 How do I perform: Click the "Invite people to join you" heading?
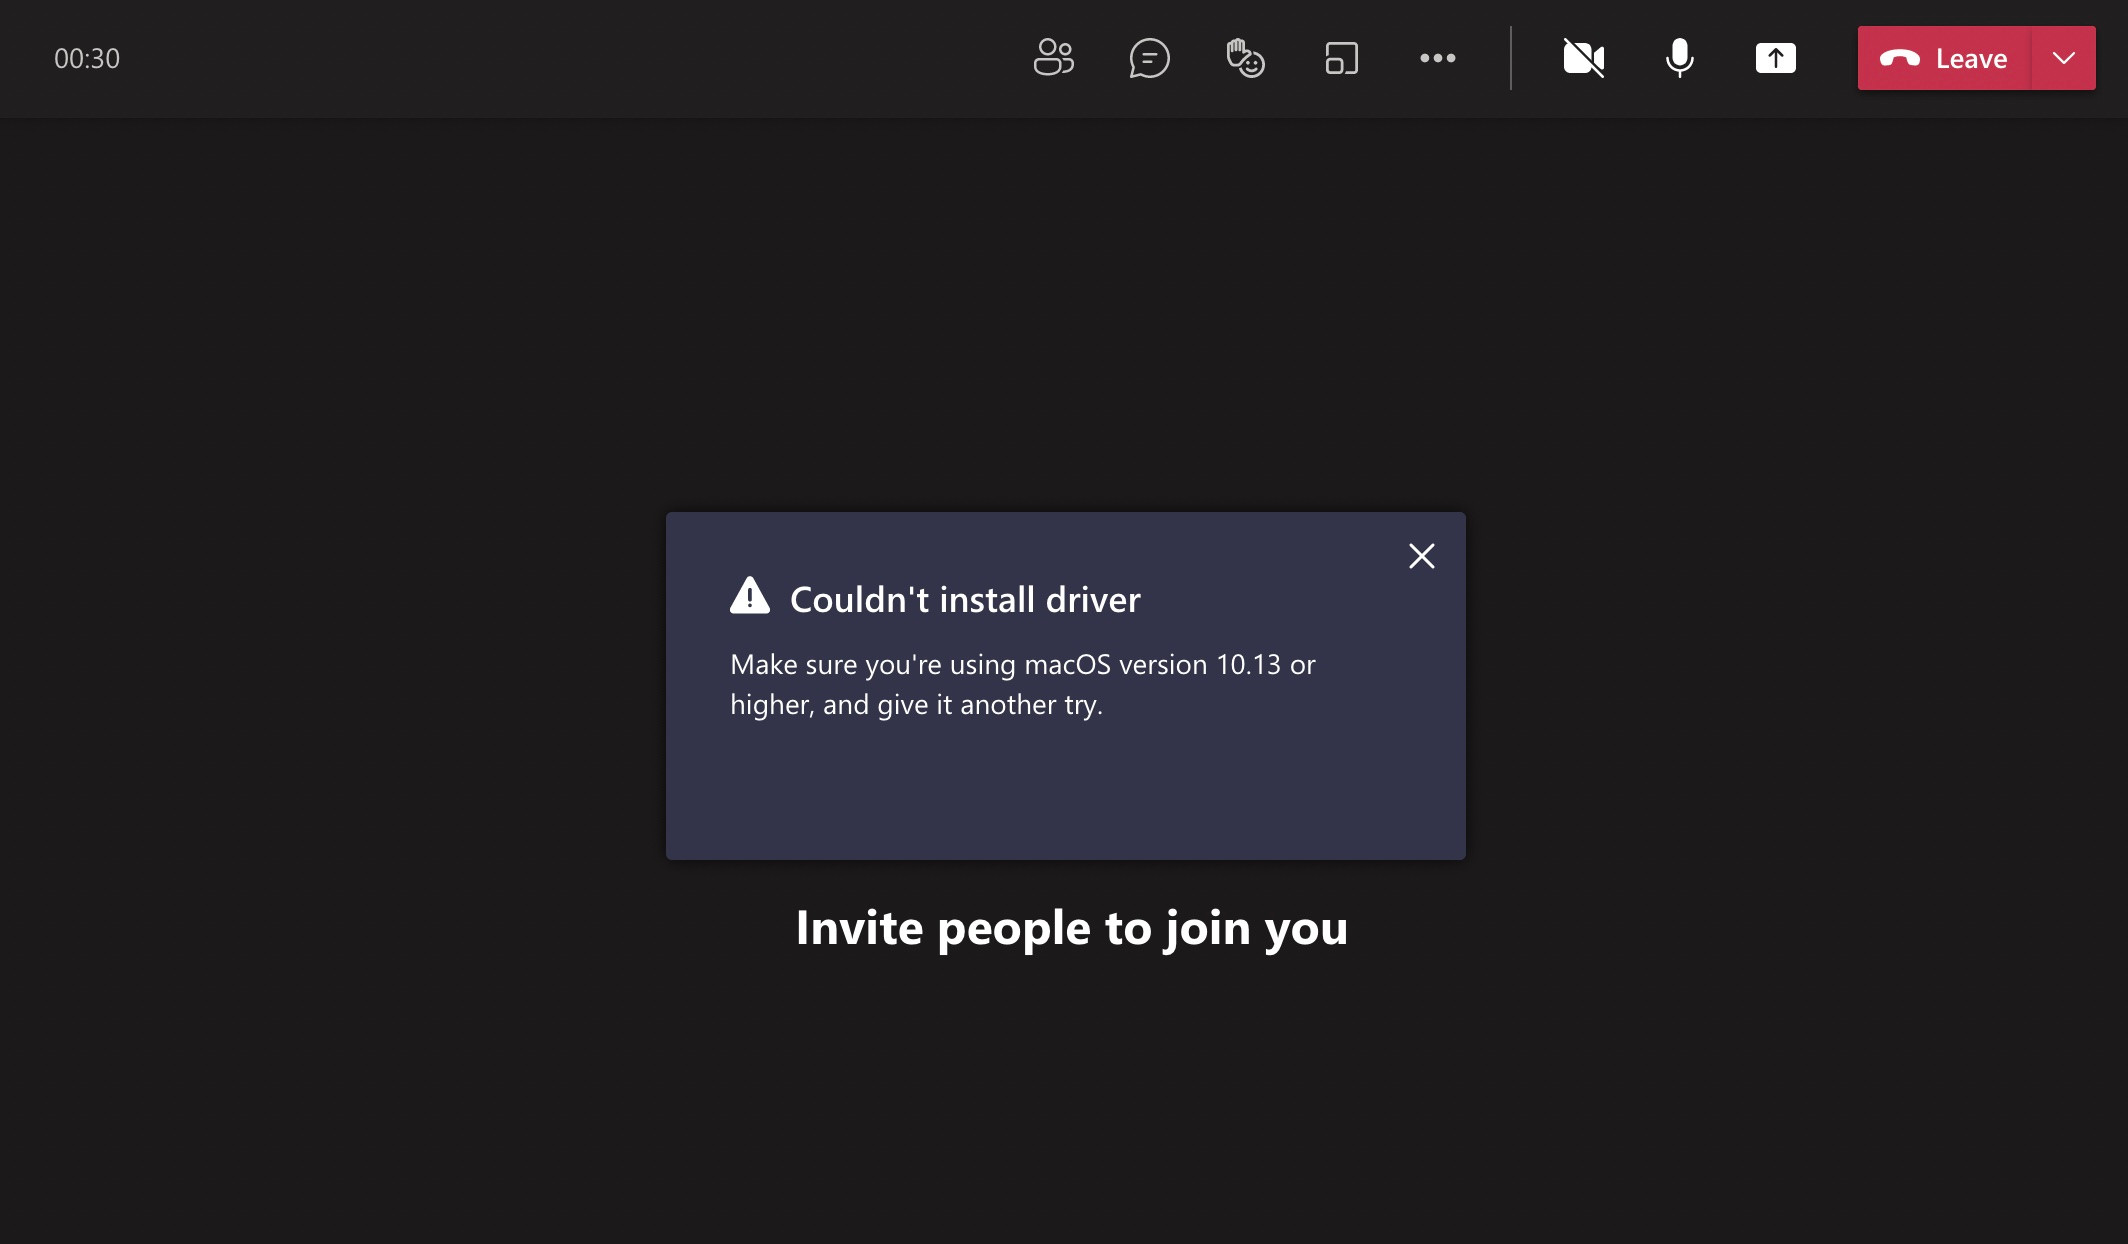[x=1071, y=928]
